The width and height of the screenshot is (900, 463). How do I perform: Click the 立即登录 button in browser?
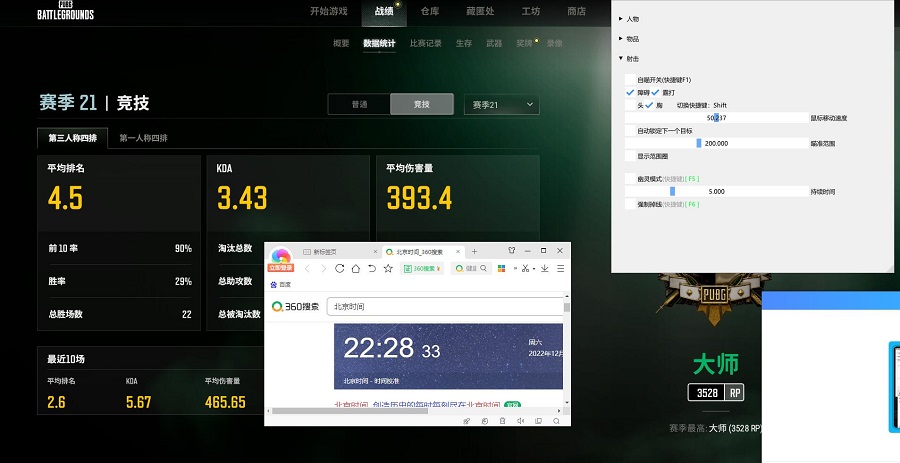(x=281, y=268)
